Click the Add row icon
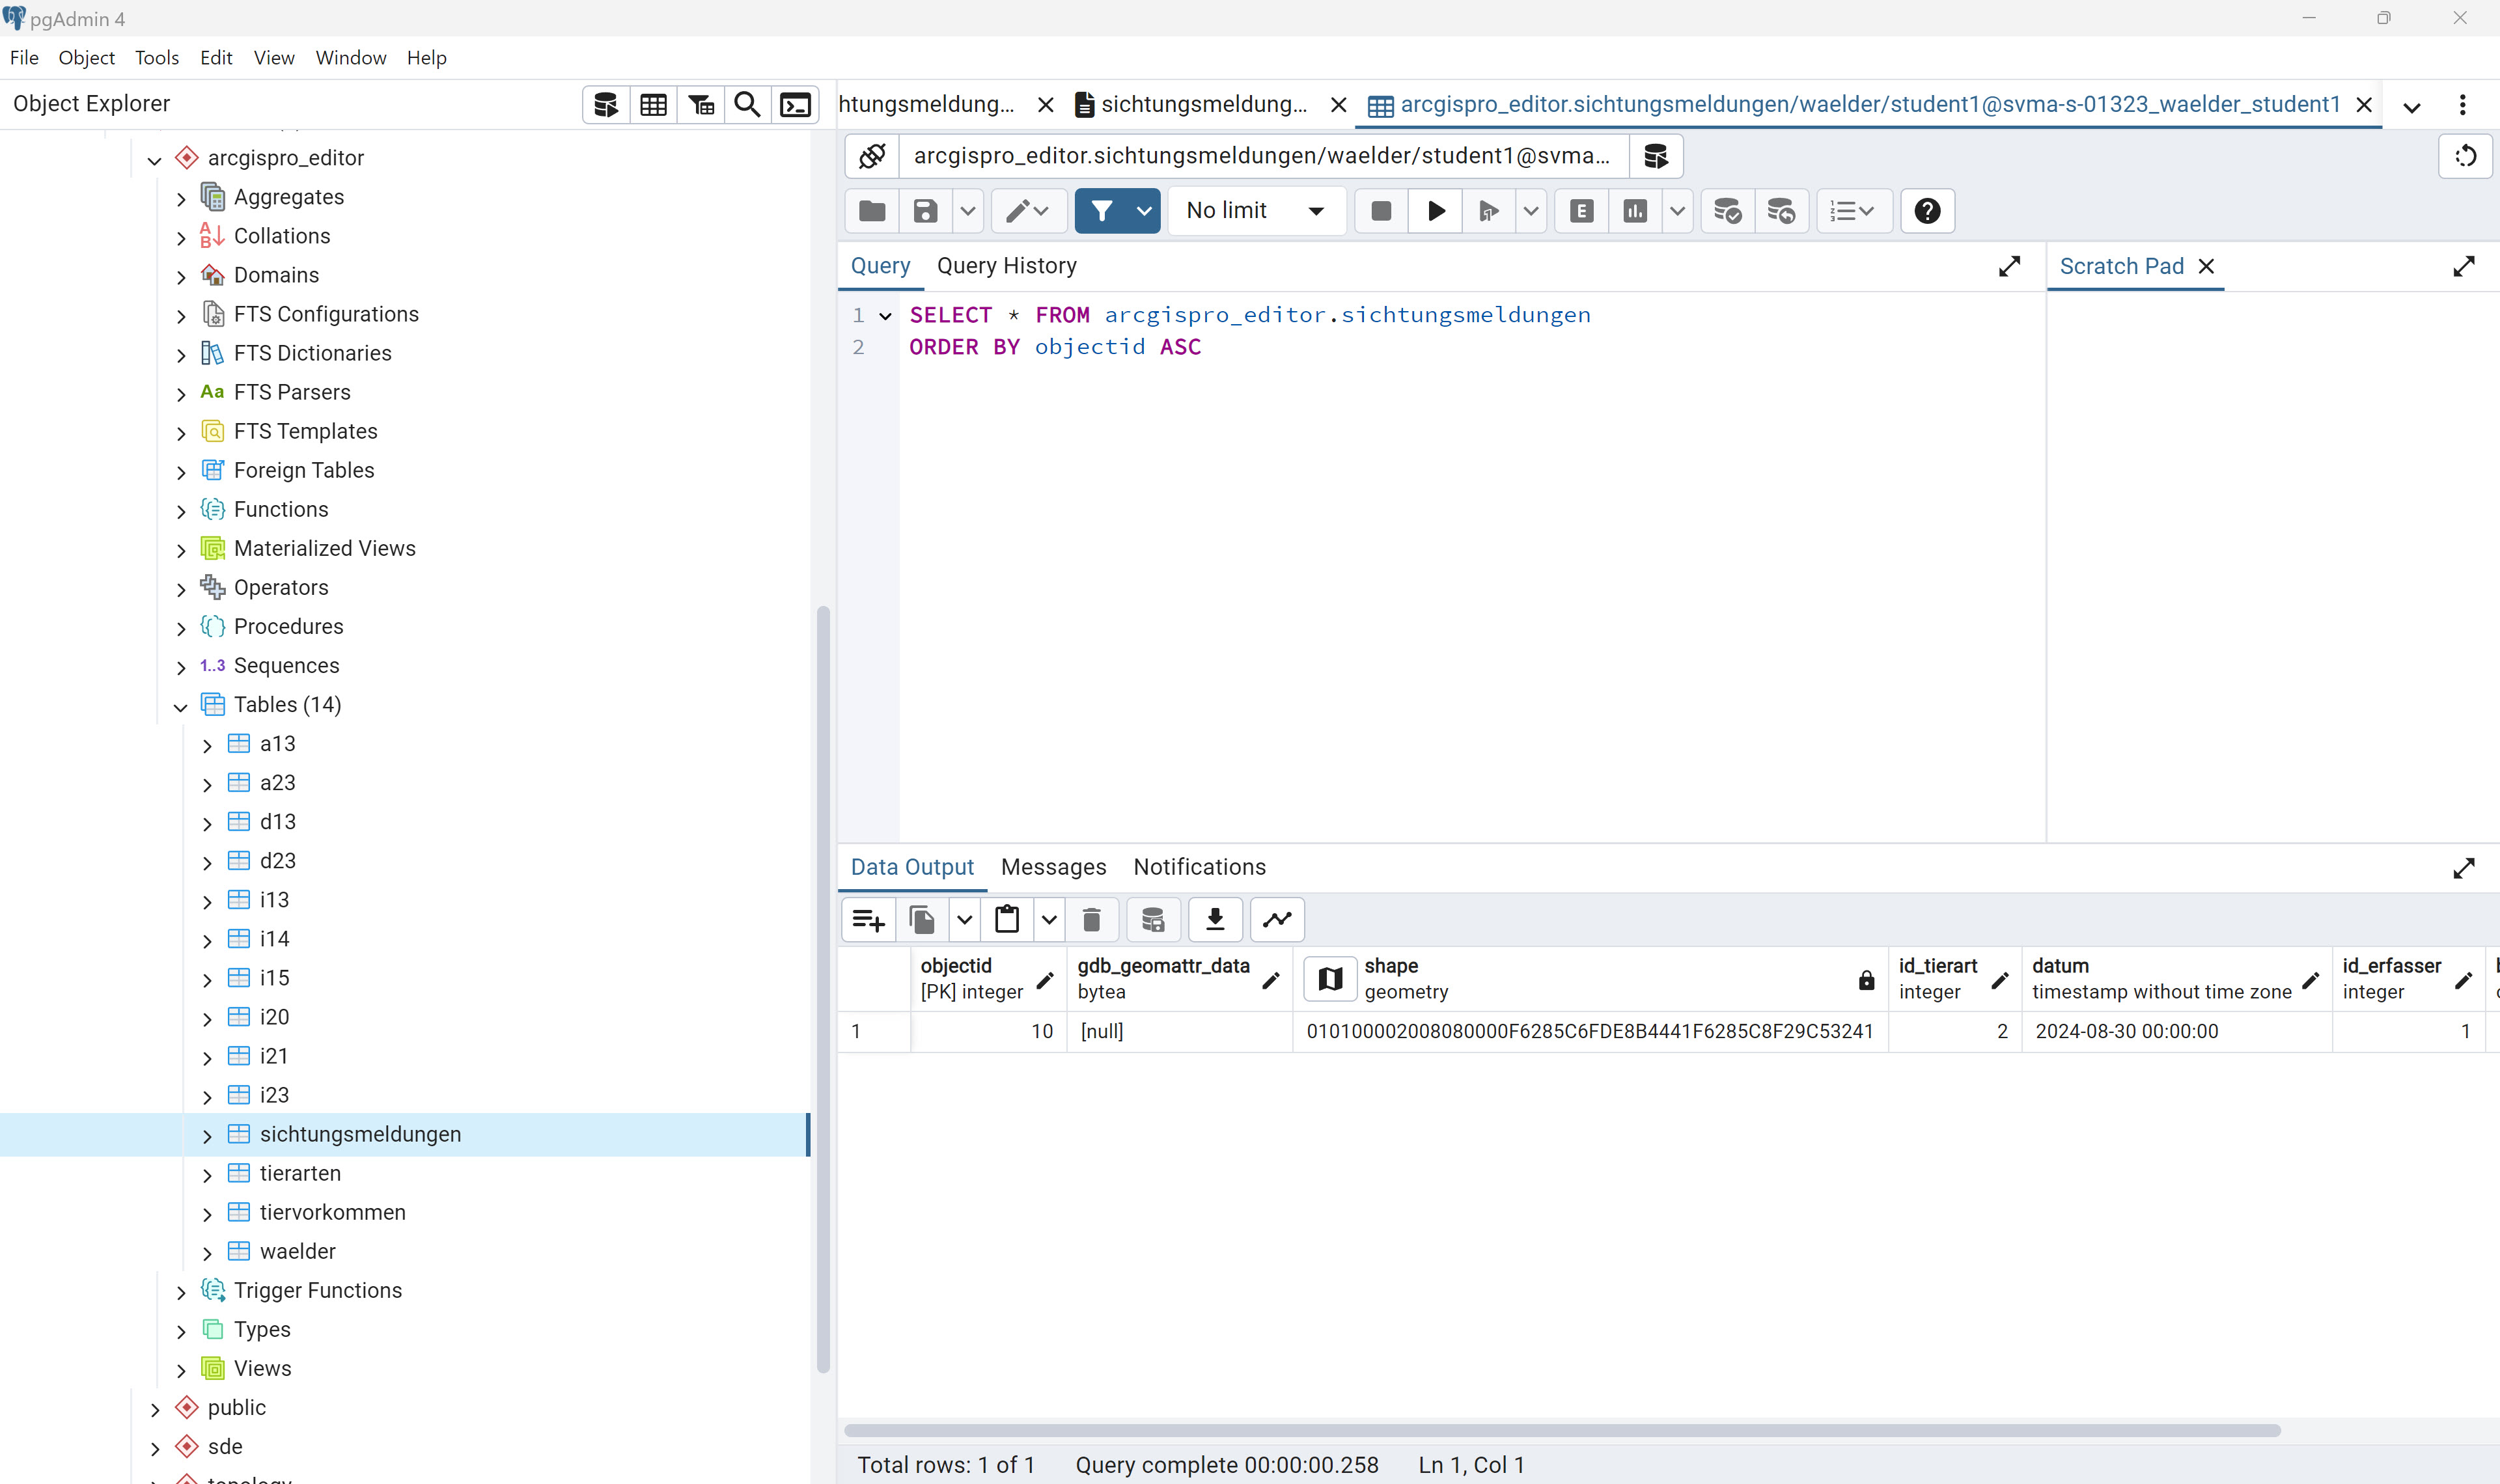The image size is (2500, 1484). tap(868, 919)
